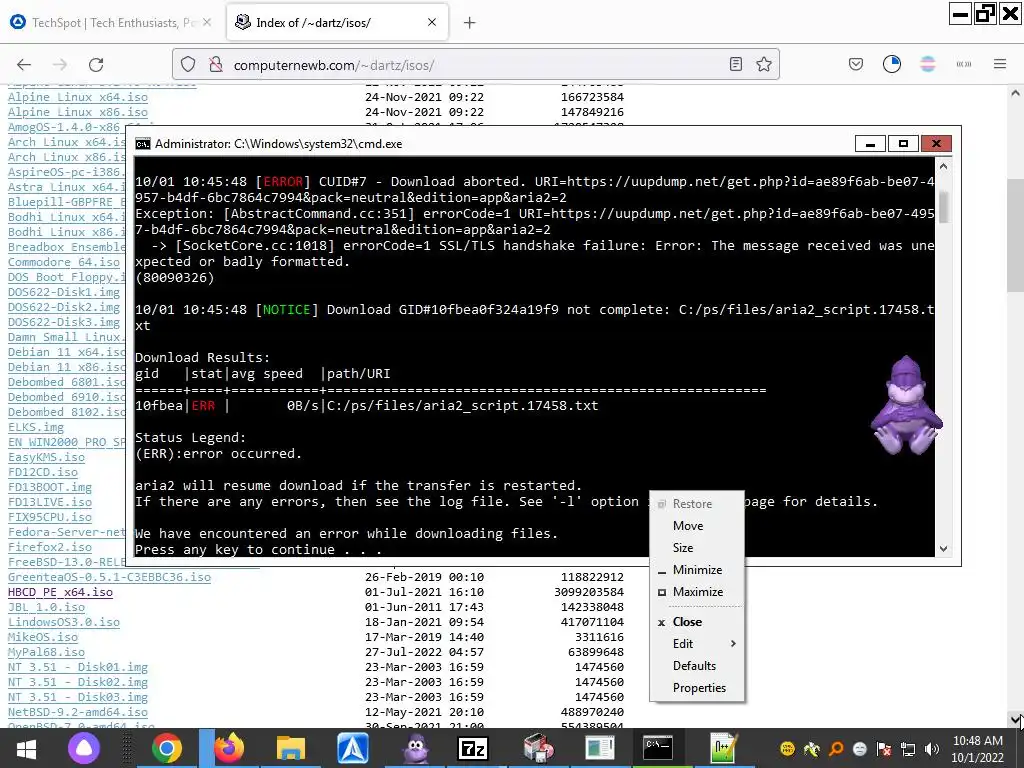Open NT 3.51 - Disk01.img link

click(78, 667)
